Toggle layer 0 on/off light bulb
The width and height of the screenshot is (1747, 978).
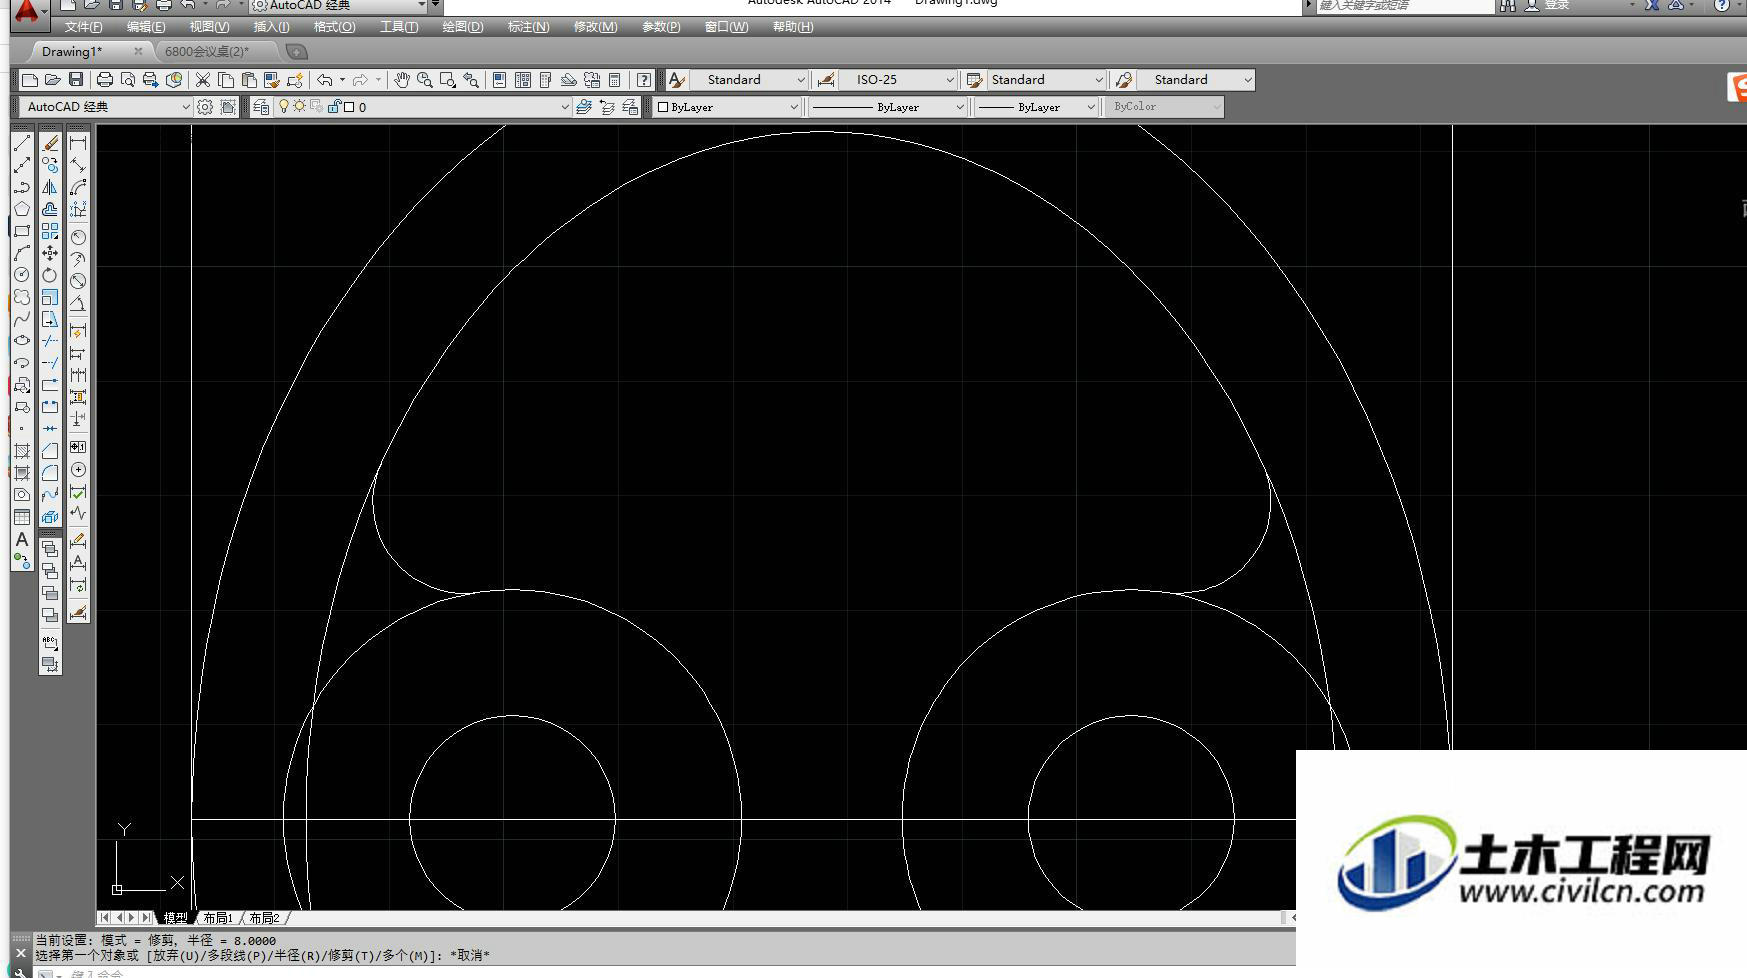(x=284, y=106)
